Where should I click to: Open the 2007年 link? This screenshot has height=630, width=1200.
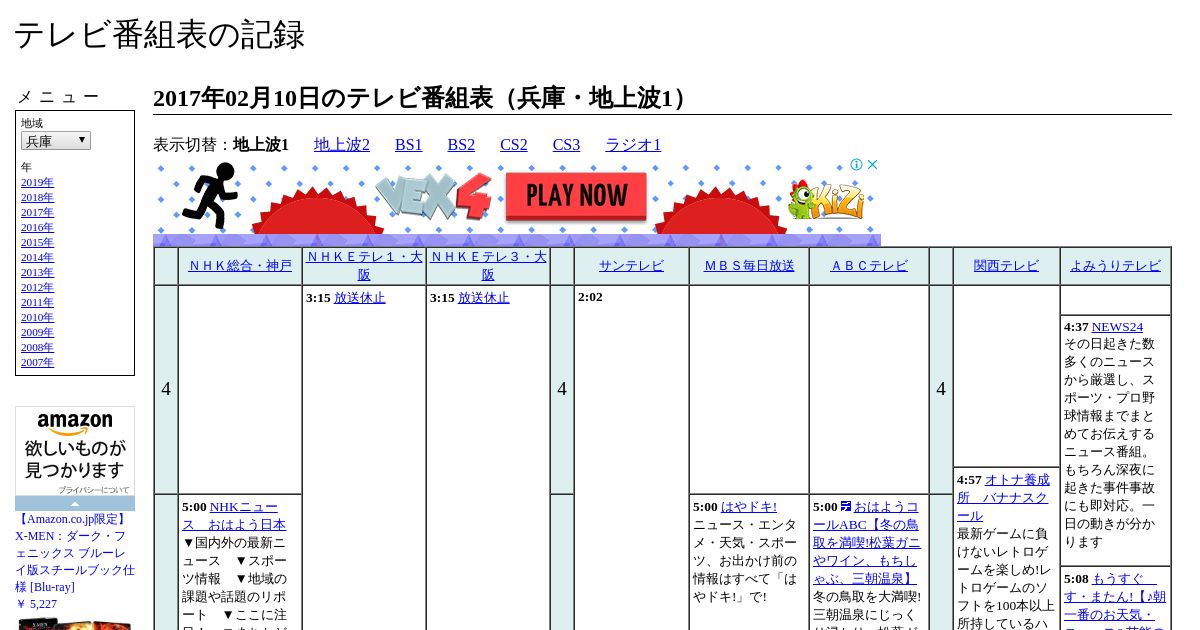pos(37,363)
